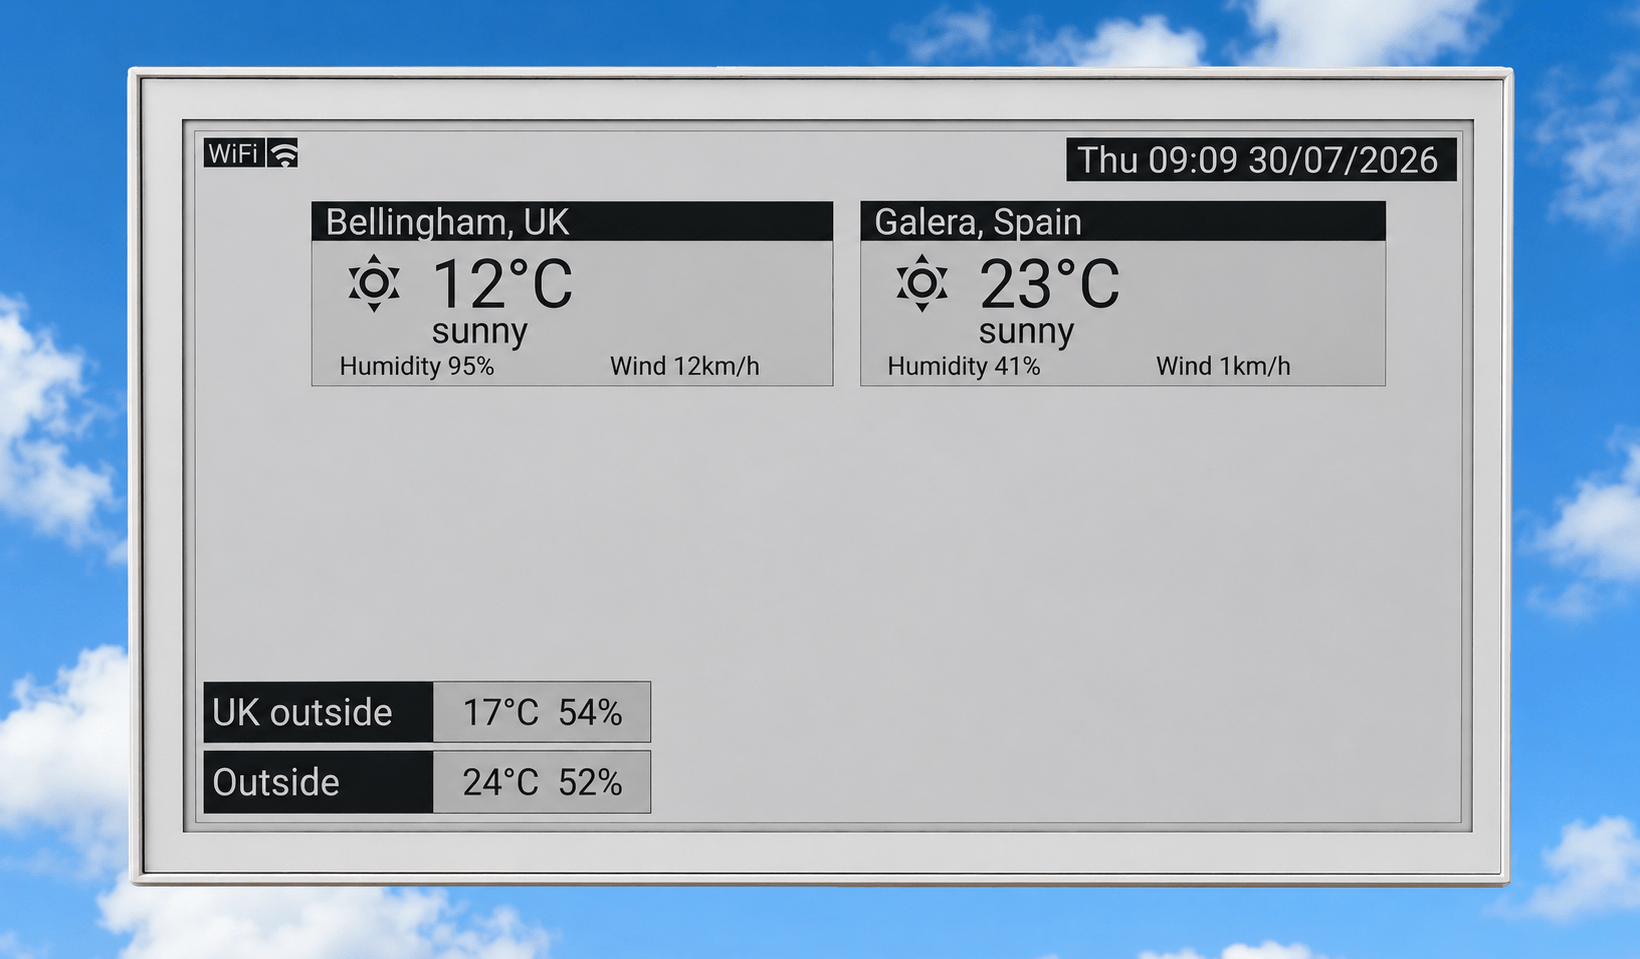Image resolution: width=1640 pixels, height=959 pixels.
Task: Click the sun icon for Bellingham, UK
Action: click(x=374, y=283)
